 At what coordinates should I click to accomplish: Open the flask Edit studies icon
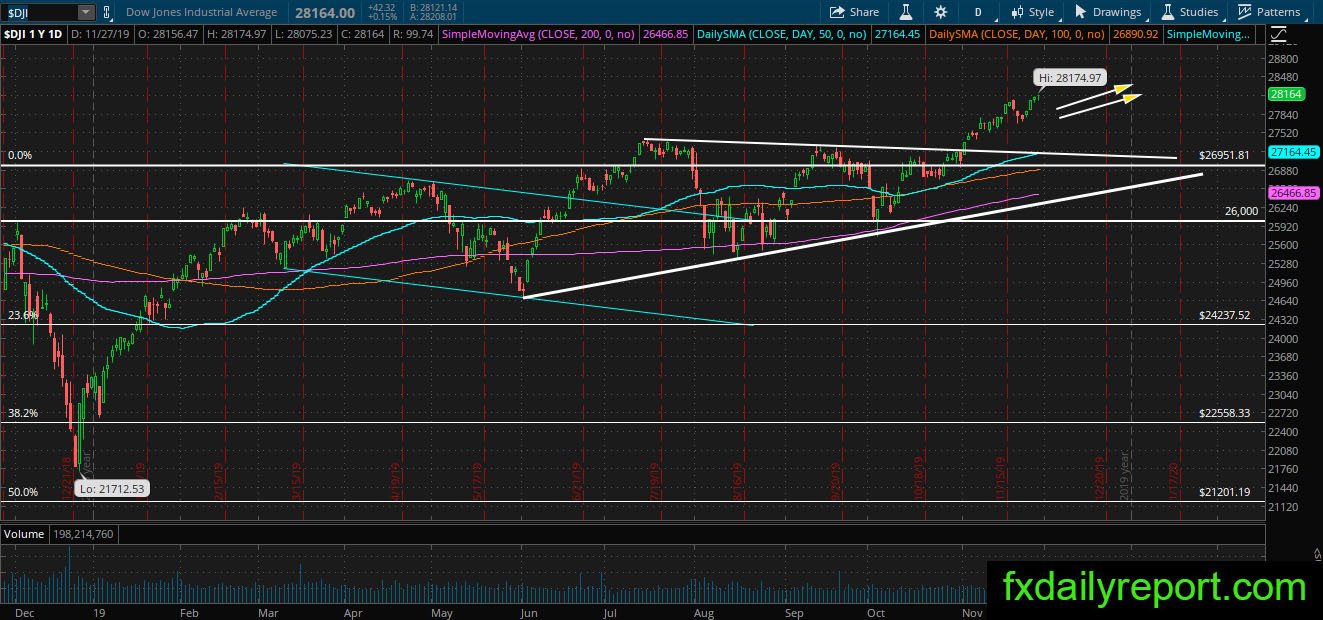pyautogui.click(x=906, y=12)
